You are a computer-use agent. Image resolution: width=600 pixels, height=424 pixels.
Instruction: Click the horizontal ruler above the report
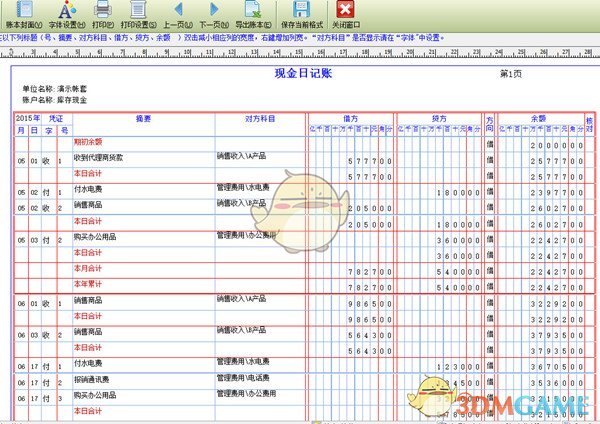[300, 52]
